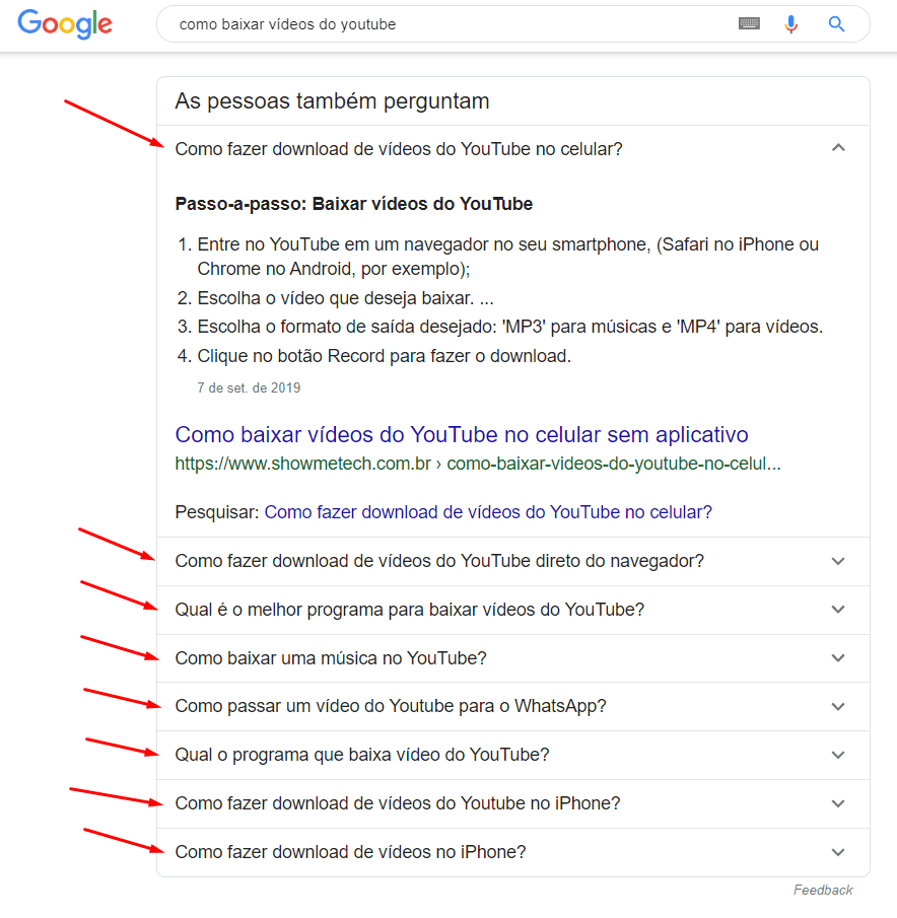Viewport: 897px width, 918px height.
Task: Click the Google logo
Action: pyautogui.click(x=65, y=24)
